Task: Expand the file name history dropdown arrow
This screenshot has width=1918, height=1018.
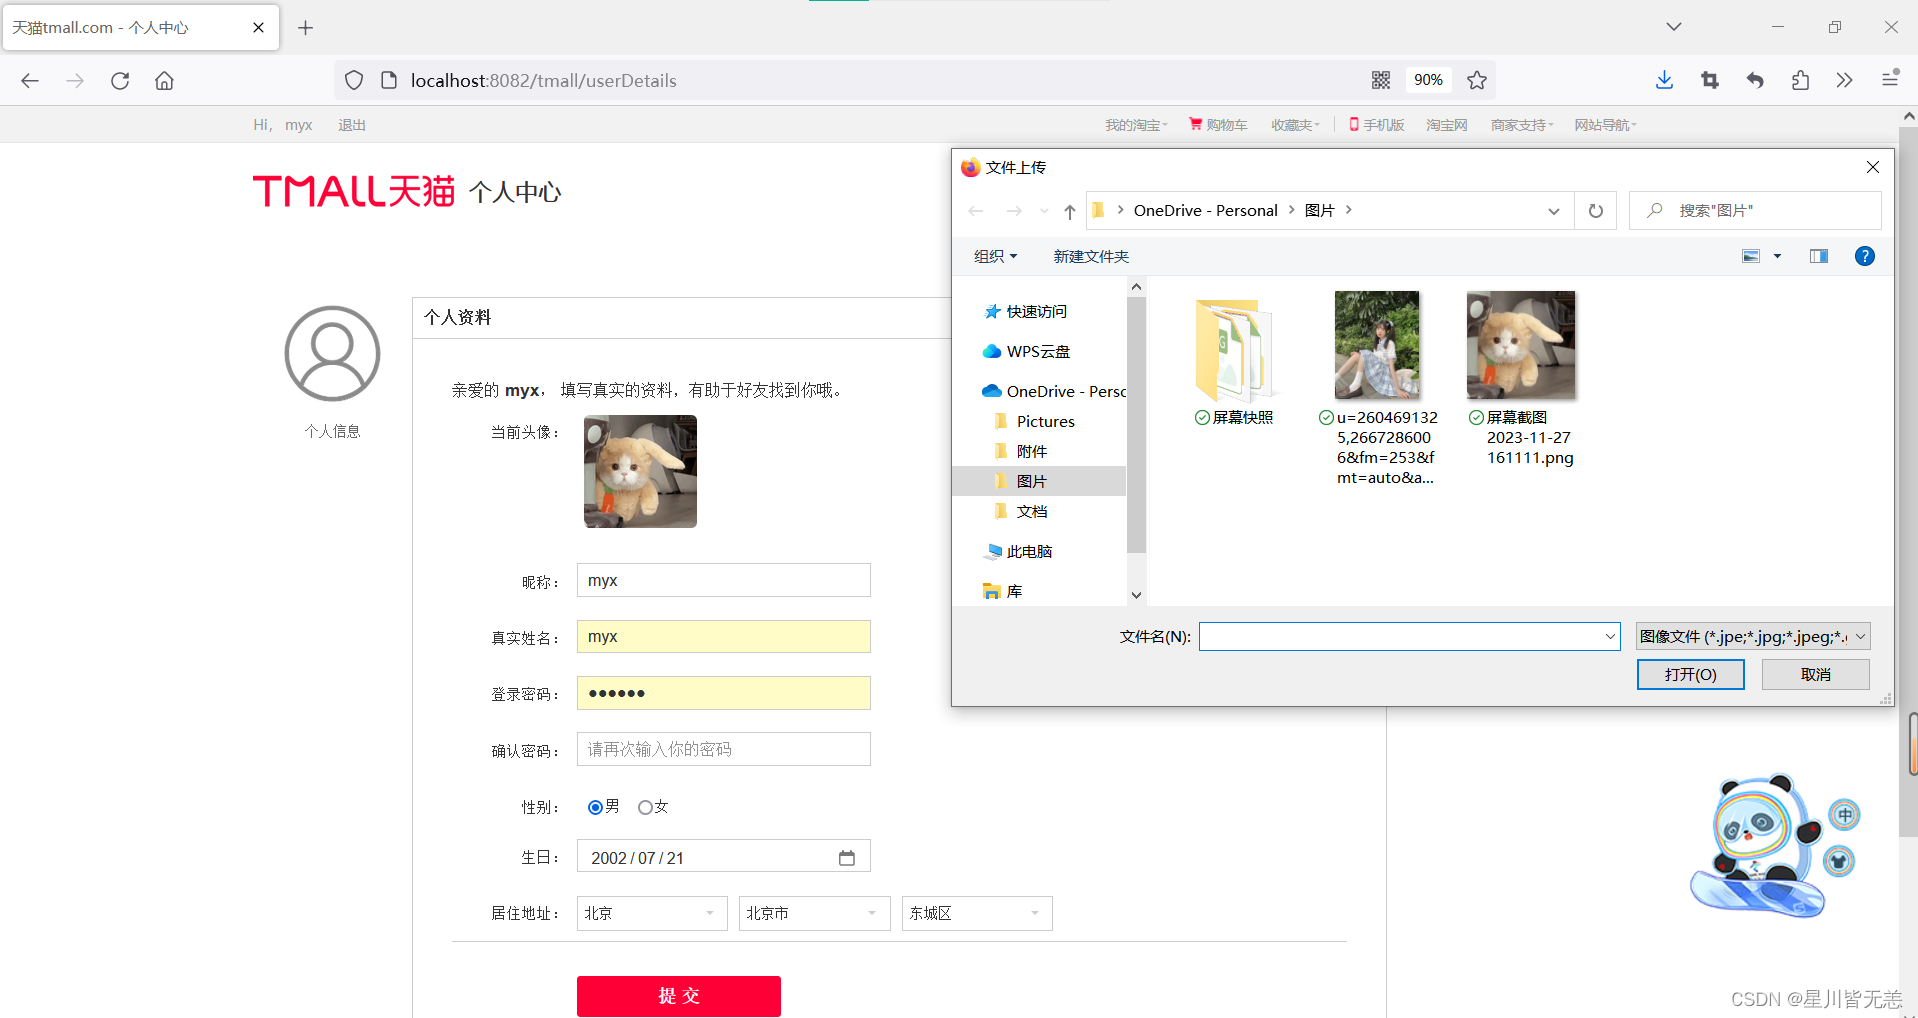Action: pos(1610,637)
